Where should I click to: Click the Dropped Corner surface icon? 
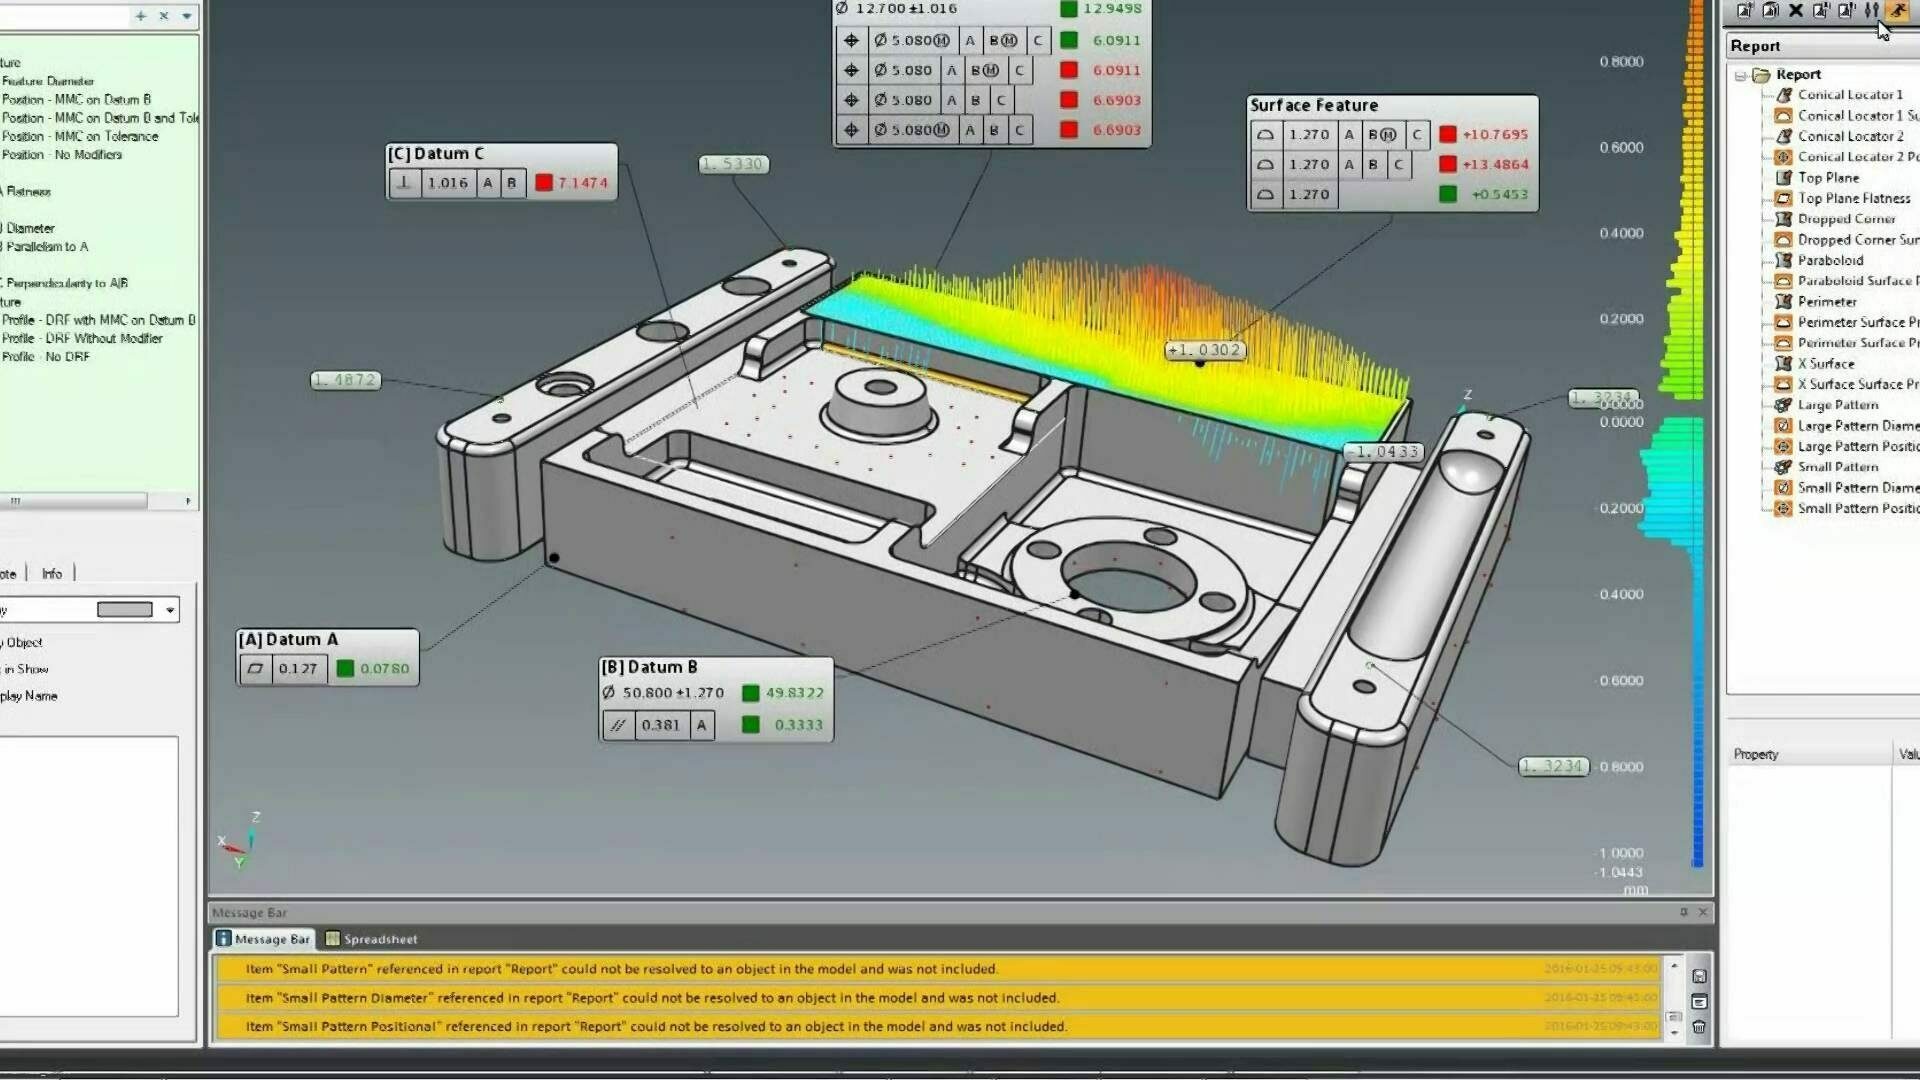(1783, 240)
